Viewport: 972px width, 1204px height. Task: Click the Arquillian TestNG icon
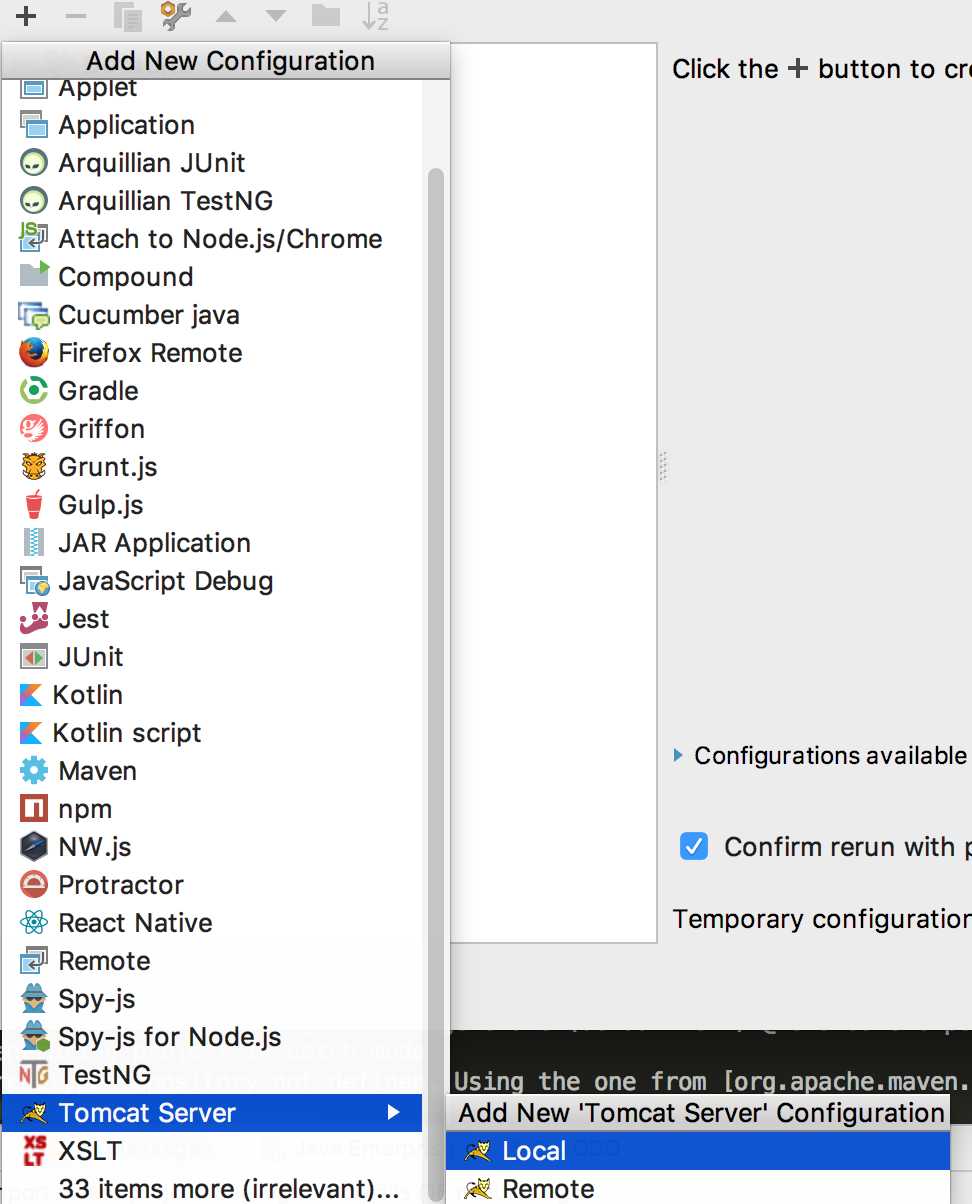(x=34, y=201)
